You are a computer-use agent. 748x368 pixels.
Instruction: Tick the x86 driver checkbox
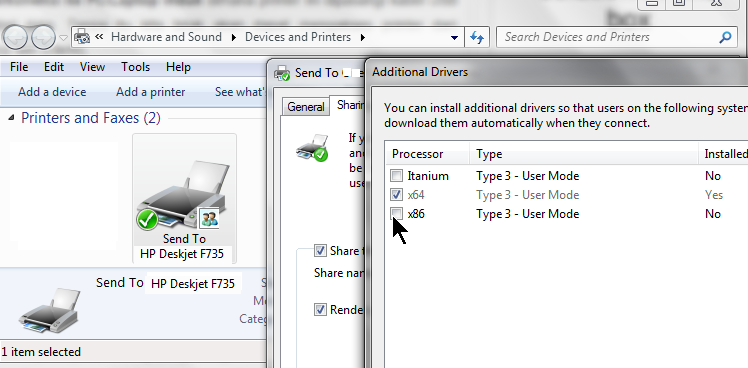point(396,213)
